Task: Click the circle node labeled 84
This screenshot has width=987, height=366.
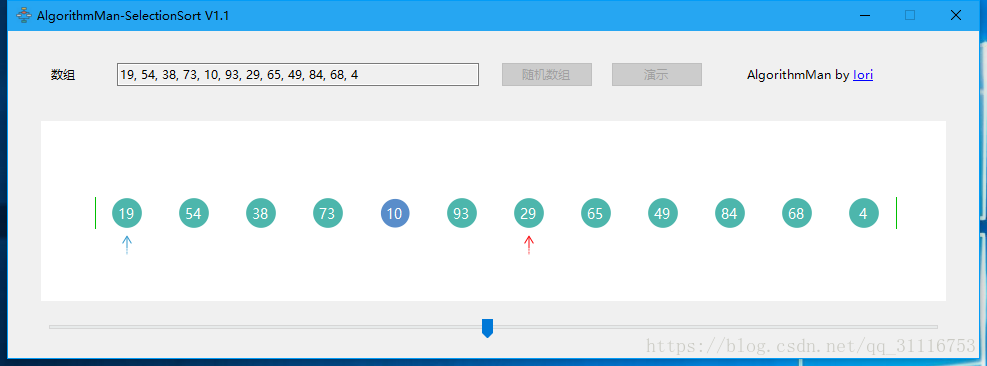Action: click(x=730, y=214)
